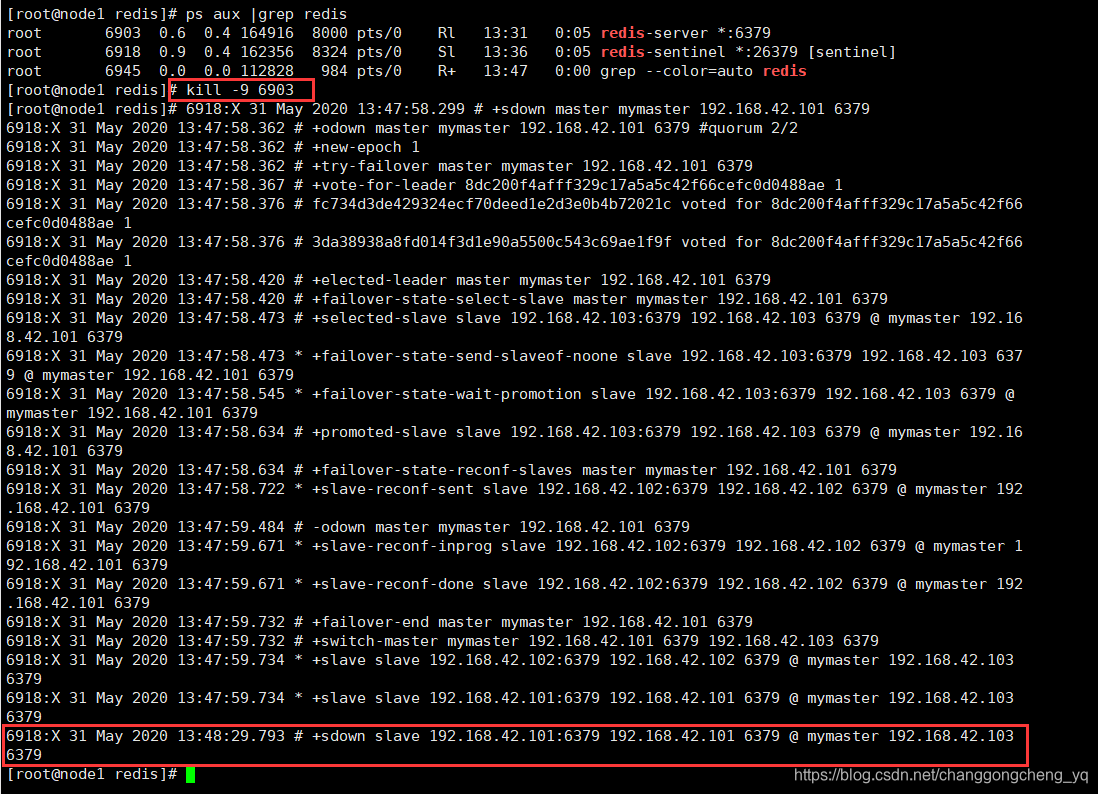1098x794 pixels.
Task: Click the +failover-state-send-slaveof-noone line
Action: [x=515, y=365]
